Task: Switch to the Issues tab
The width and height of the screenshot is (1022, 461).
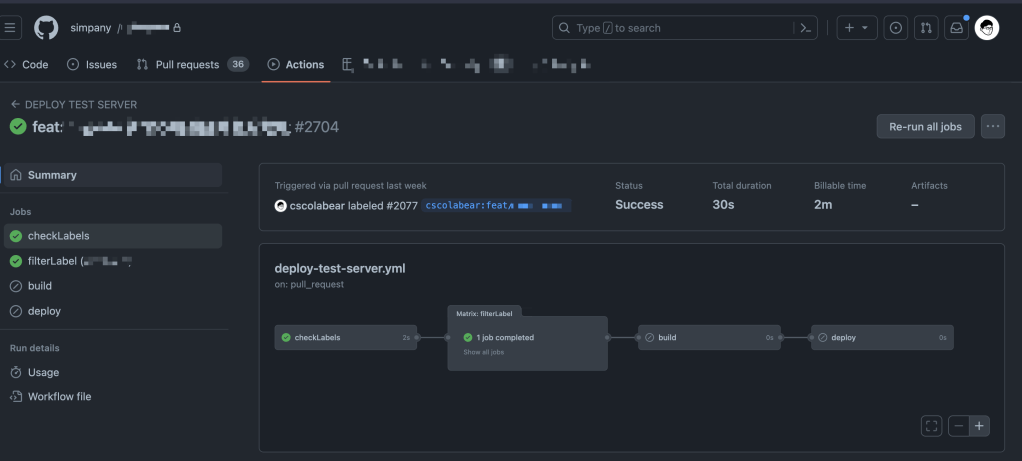Action: (x=92, y=65)
